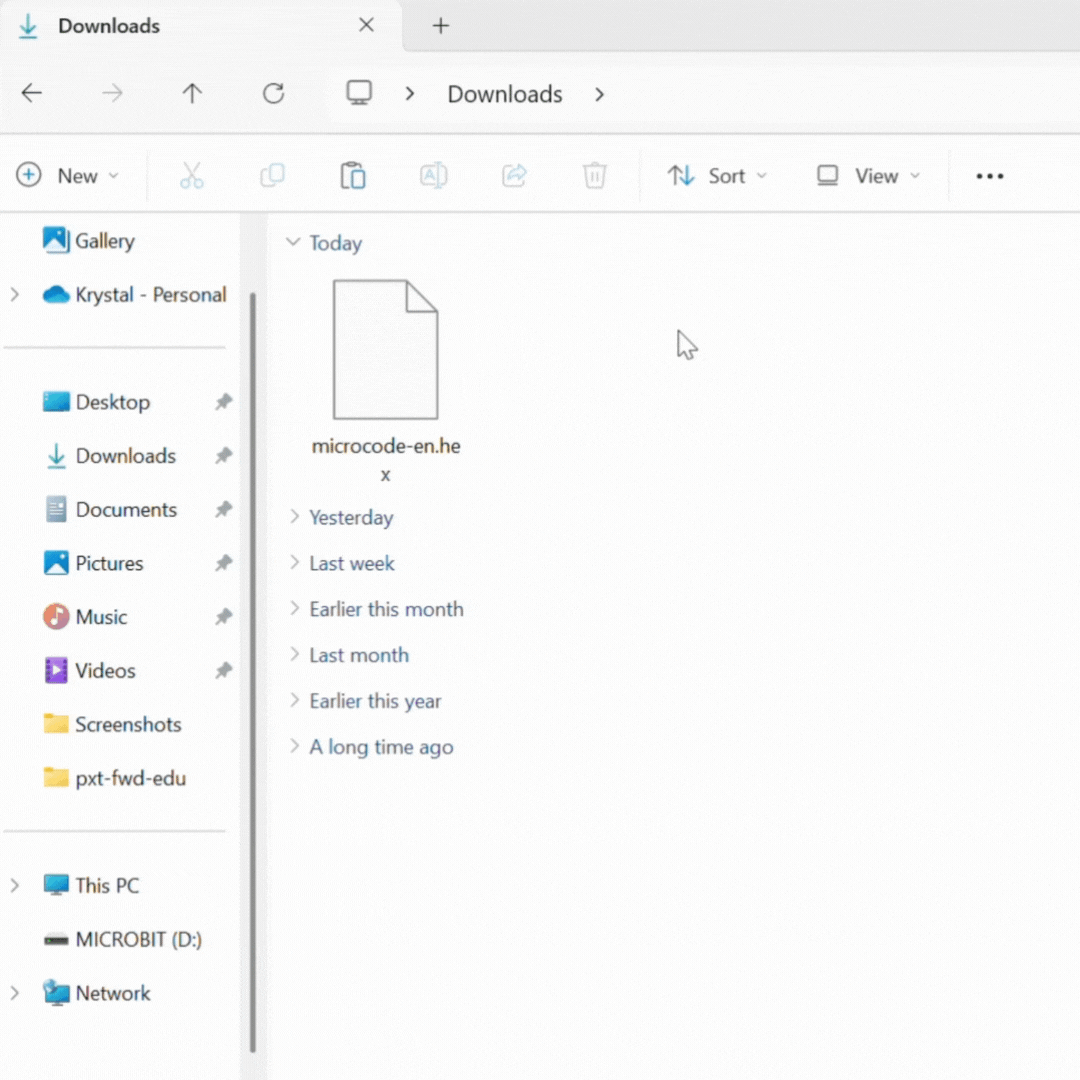Click the pin icon beside Videos
Image resolution: width=1080 pixels, height=1080 pixels.
(x=223, y=670)
